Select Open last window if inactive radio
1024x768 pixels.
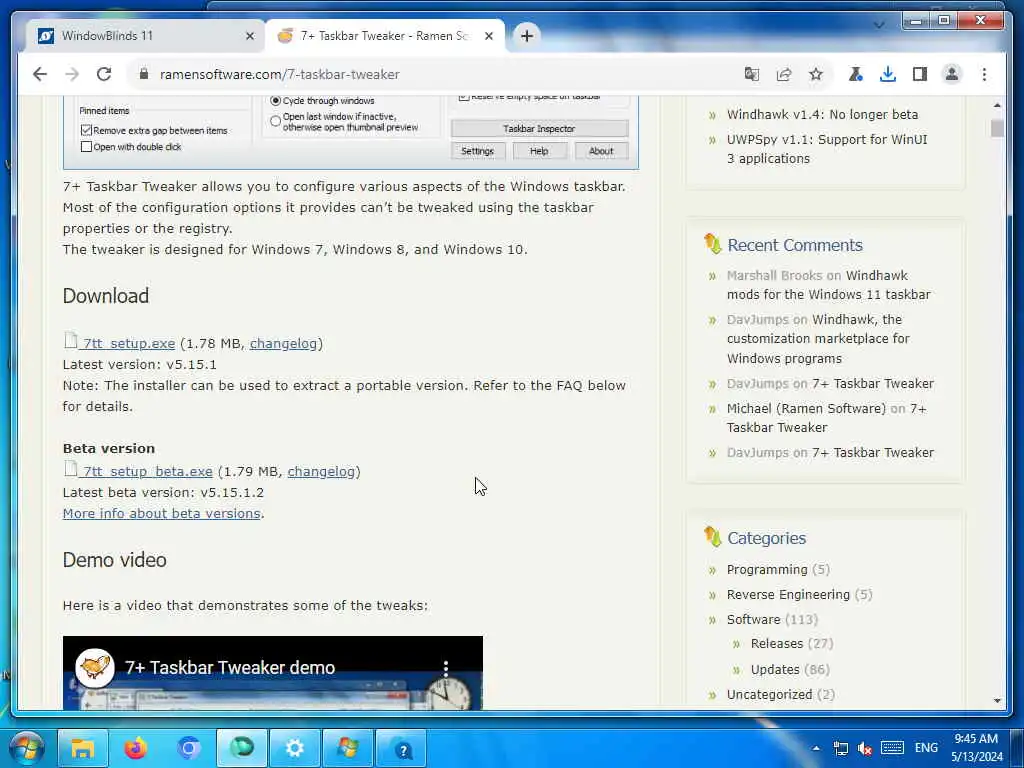tap(276, 121)
